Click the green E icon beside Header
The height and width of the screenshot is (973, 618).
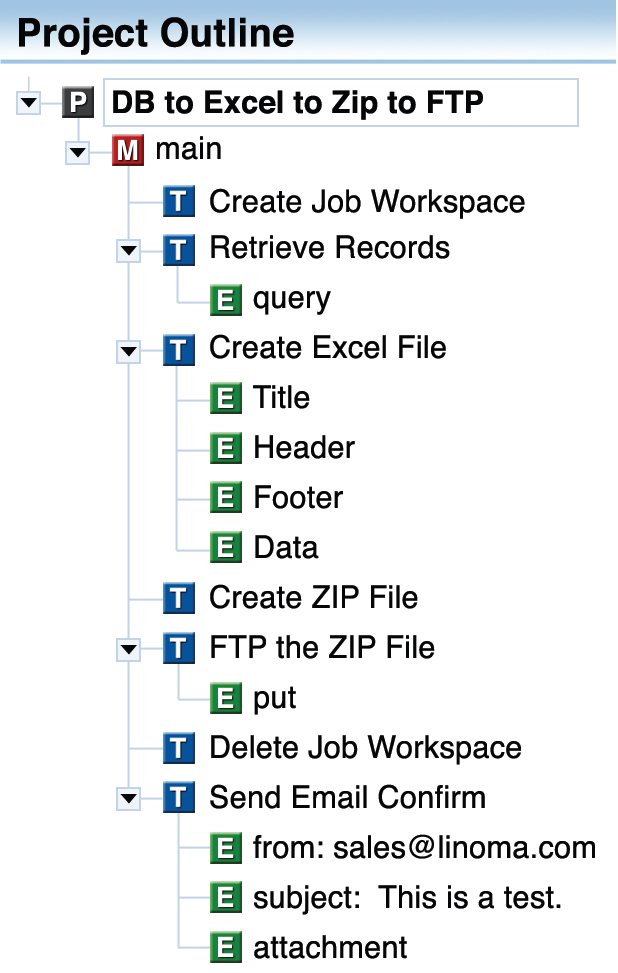coord(226,449)
